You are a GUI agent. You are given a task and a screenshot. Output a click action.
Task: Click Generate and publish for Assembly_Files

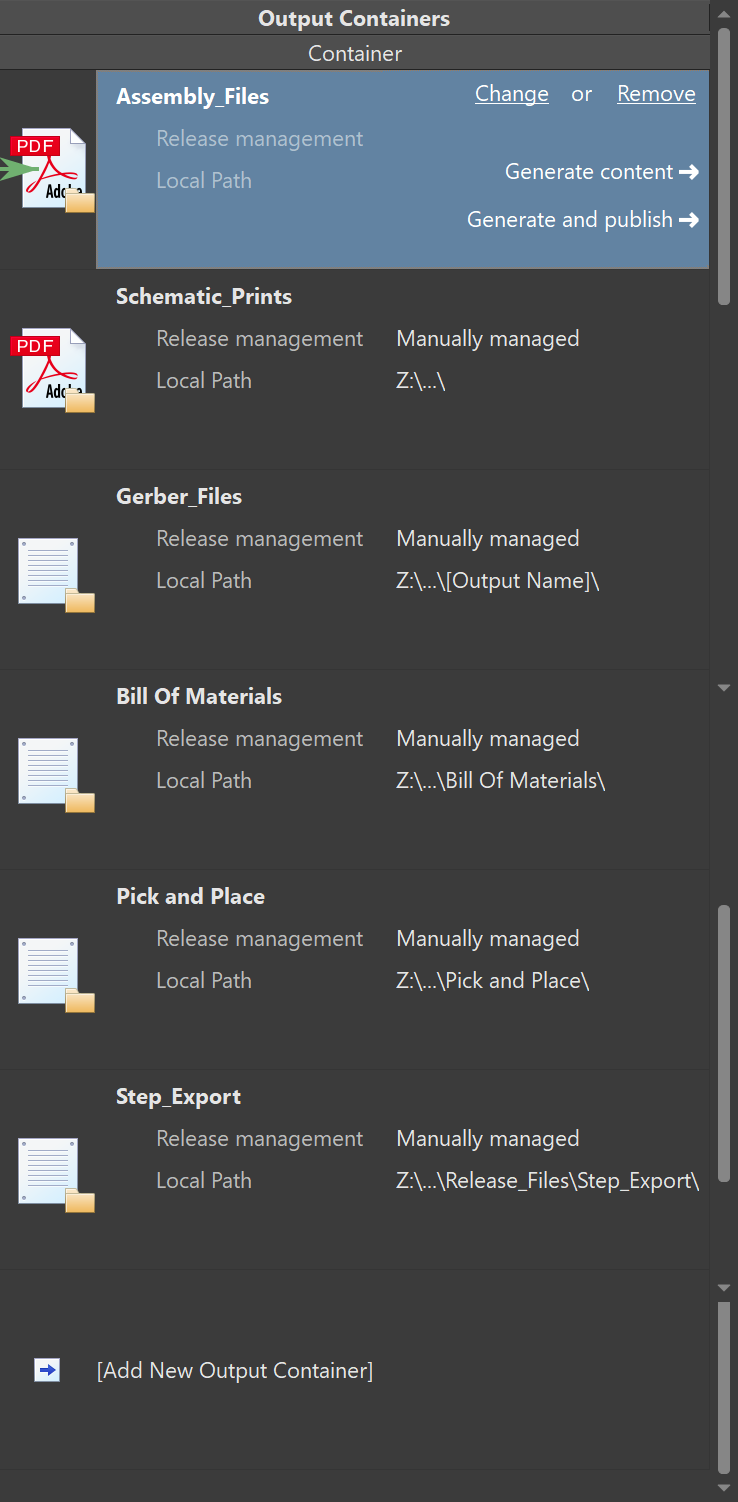coord(582,220)
